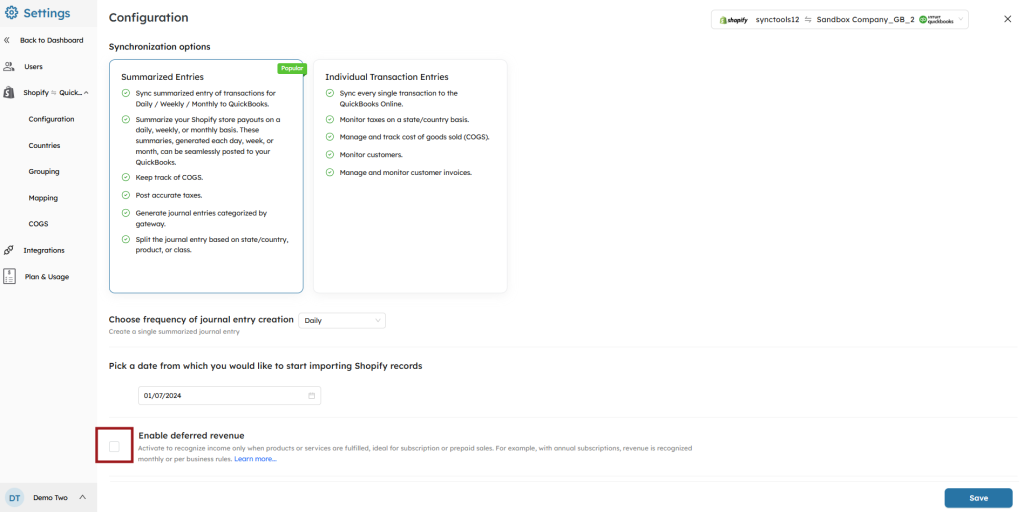Click the calendar icon in date field
The height and width of the screenshot is (512, 1024).
(311, 396)
